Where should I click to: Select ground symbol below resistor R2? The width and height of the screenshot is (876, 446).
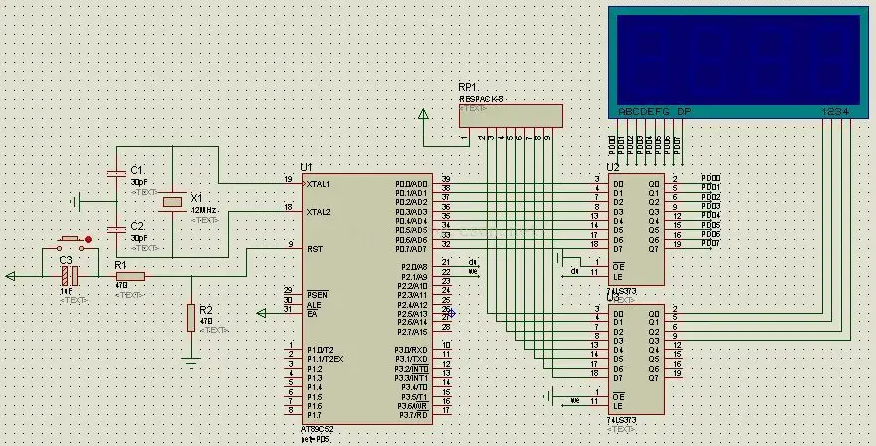191,362
